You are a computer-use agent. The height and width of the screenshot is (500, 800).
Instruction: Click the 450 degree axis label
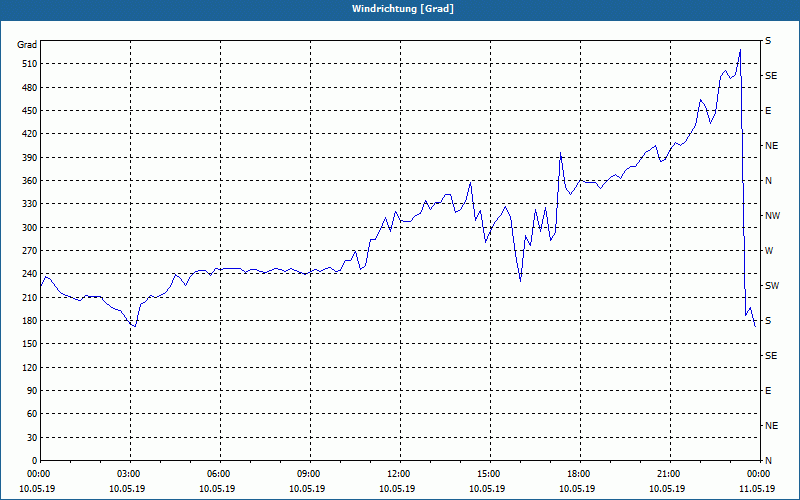(x=30, y=111)
